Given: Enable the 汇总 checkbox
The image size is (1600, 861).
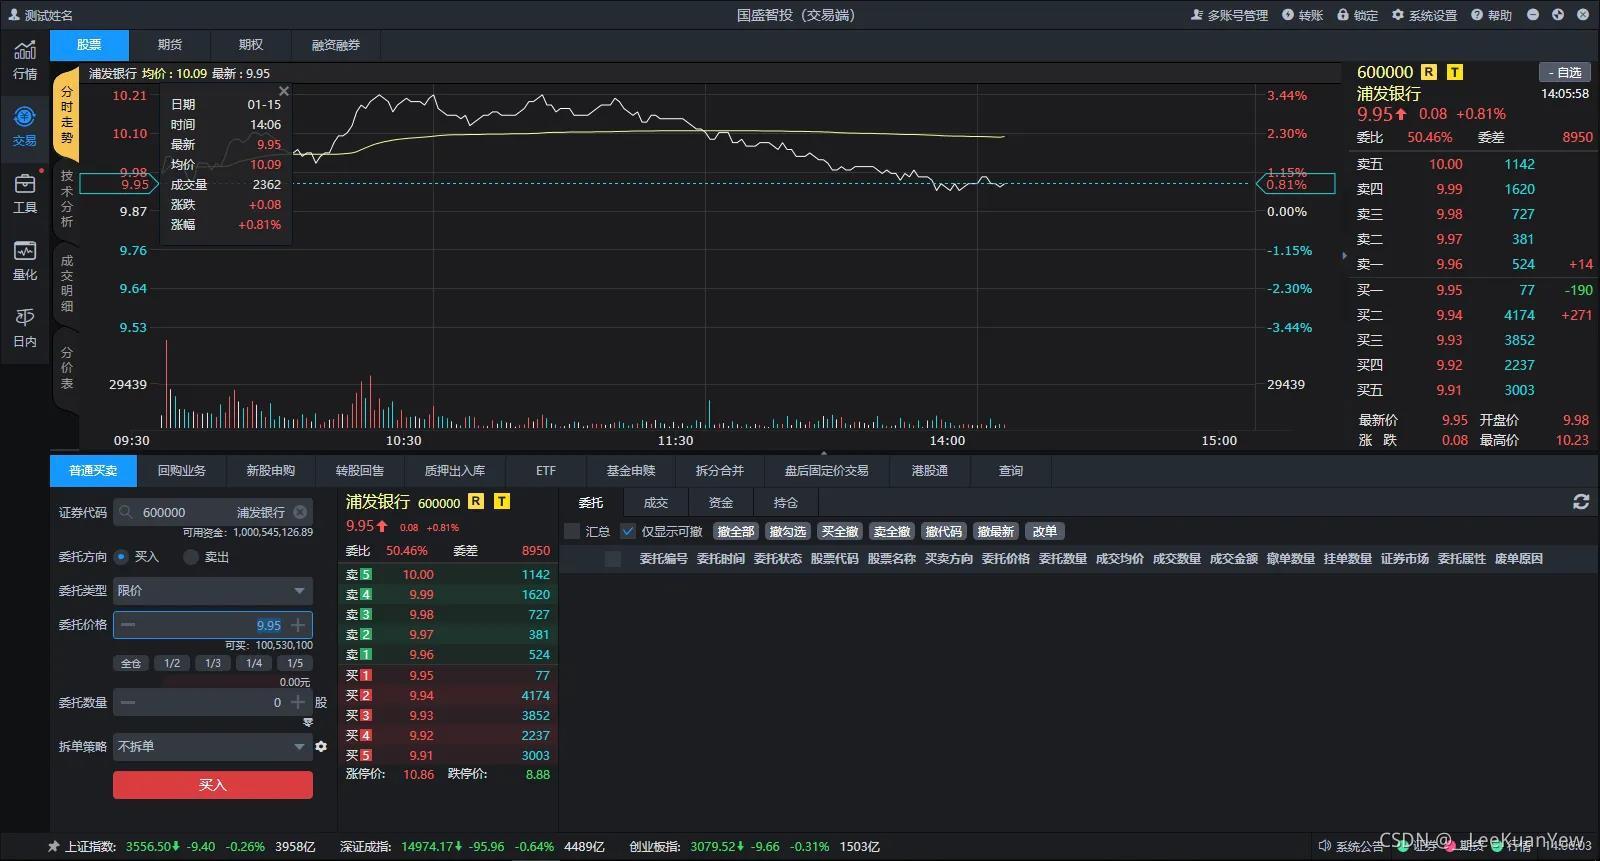Looking at the screenshot, I should click(572, 531).
